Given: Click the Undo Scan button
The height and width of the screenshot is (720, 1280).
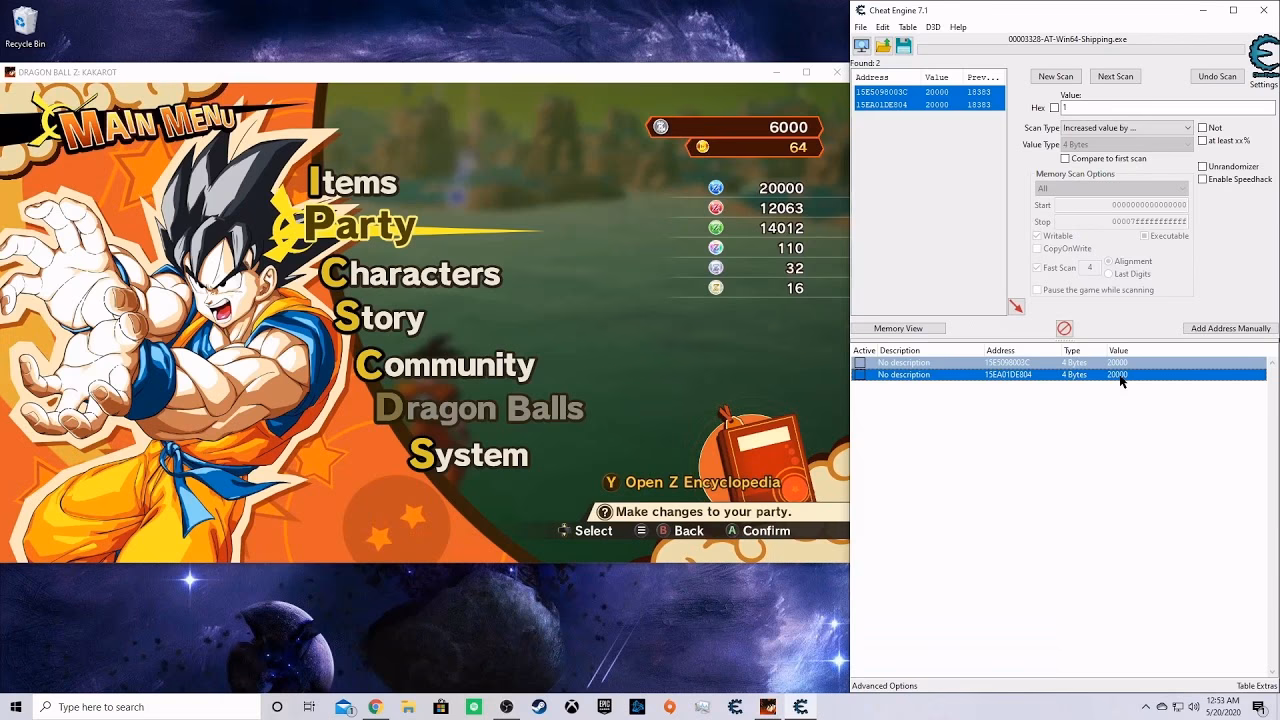Looking at the screenshot, I should (1217, 76).
